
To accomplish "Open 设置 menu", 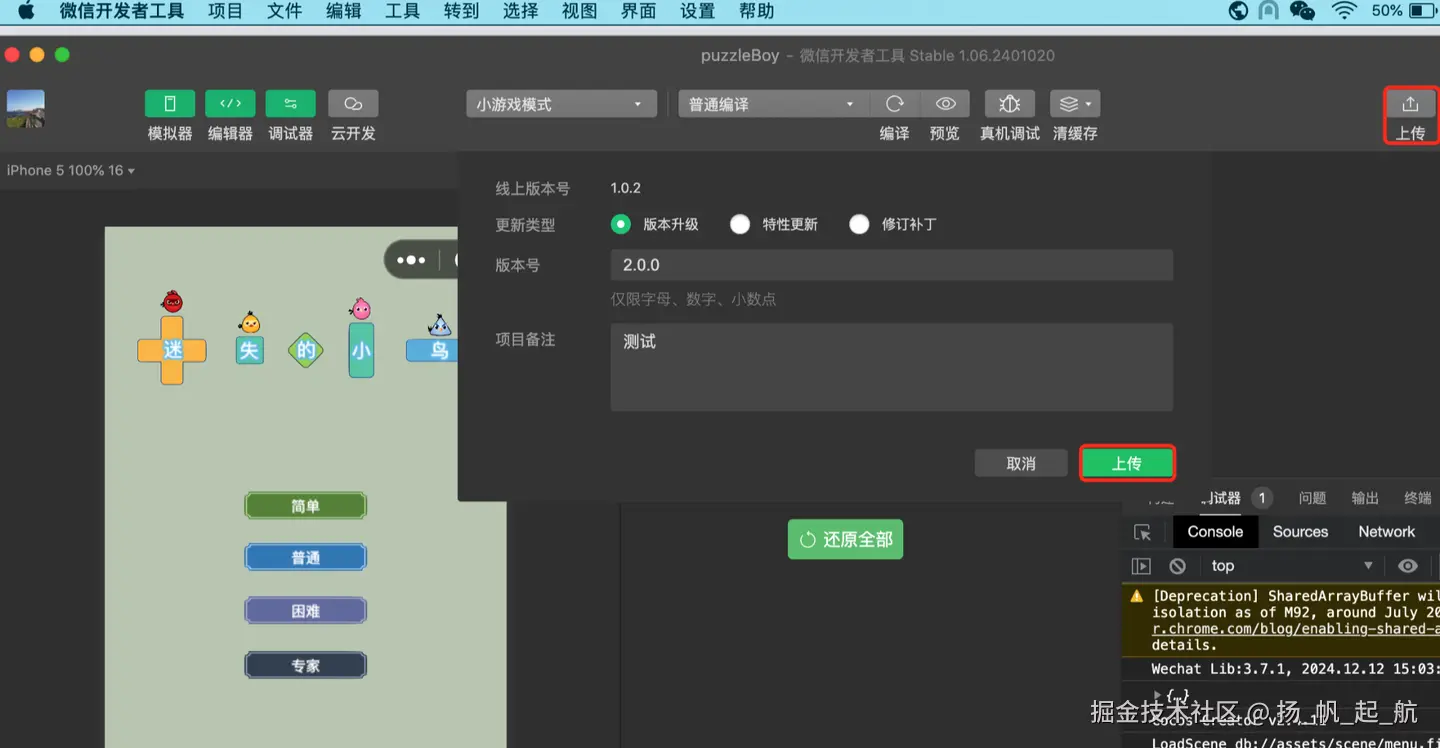I will tap(697, 12).
